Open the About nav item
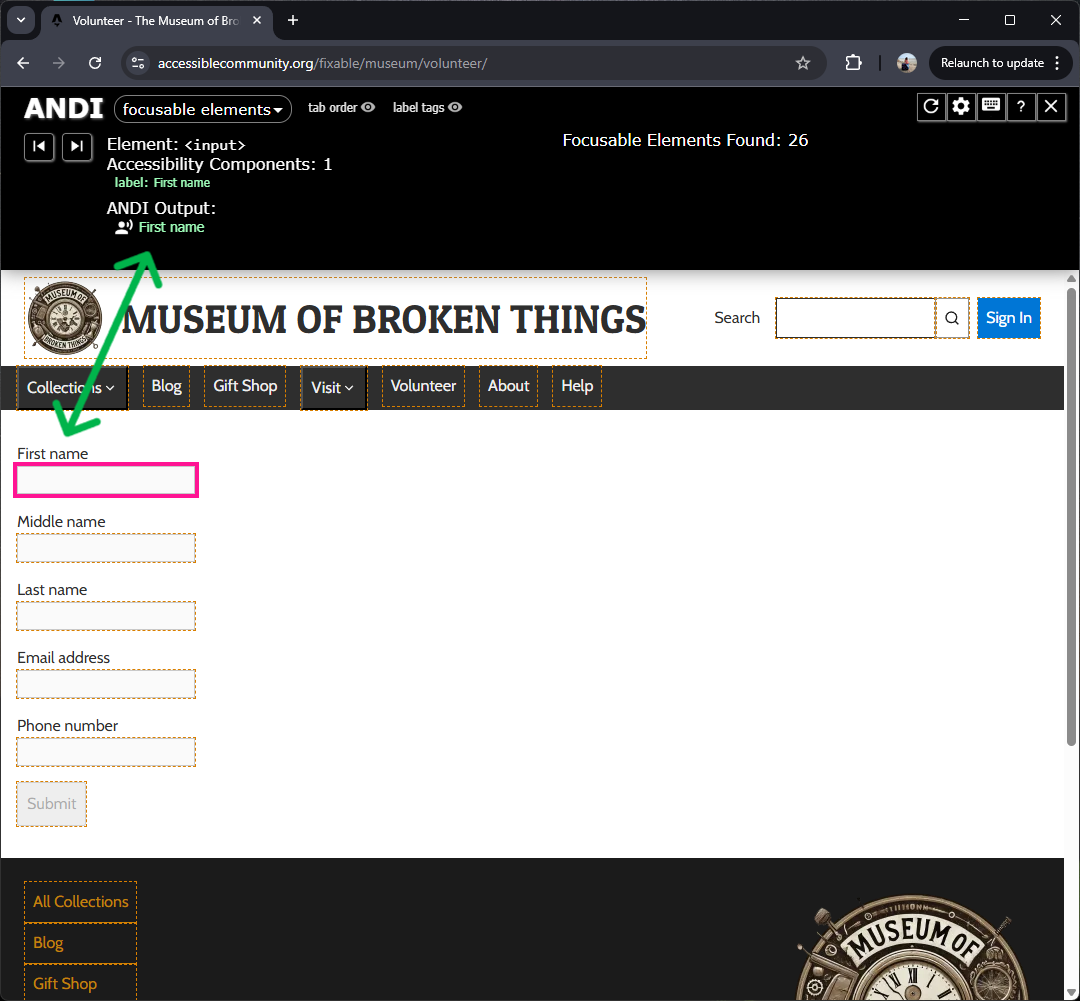Viewport: 1080px width, 1001px height. 508,386
